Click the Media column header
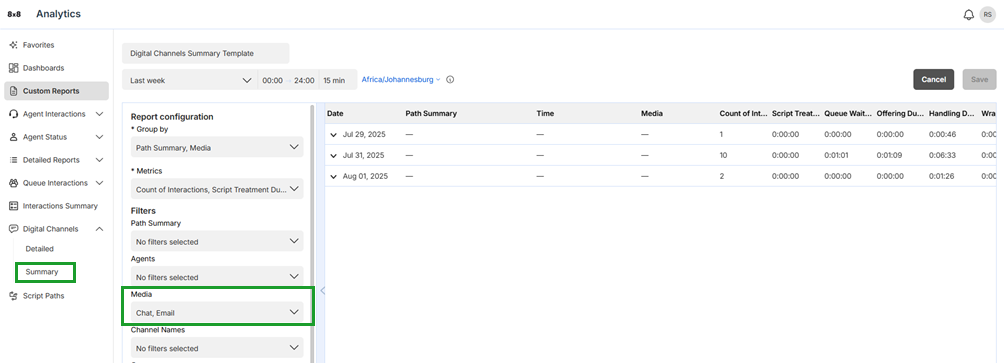This screenshot has width=1004, height=363. (652, 114)
